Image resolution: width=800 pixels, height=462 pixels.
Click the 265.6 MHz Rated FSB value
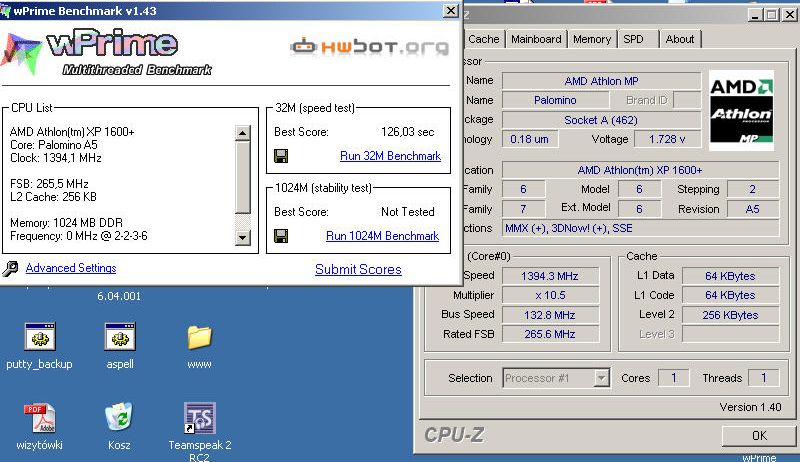coord(550,335)
